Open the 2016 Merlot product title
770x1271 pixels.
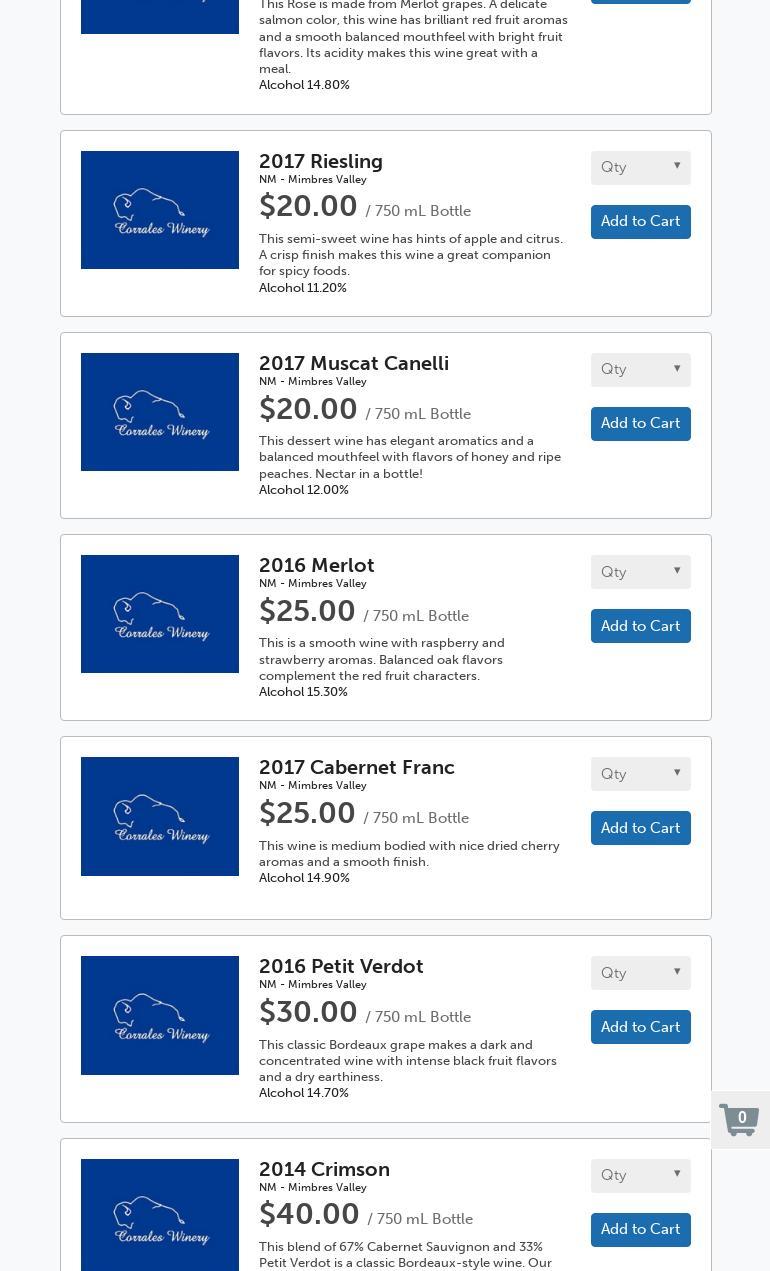pos(316,566)
